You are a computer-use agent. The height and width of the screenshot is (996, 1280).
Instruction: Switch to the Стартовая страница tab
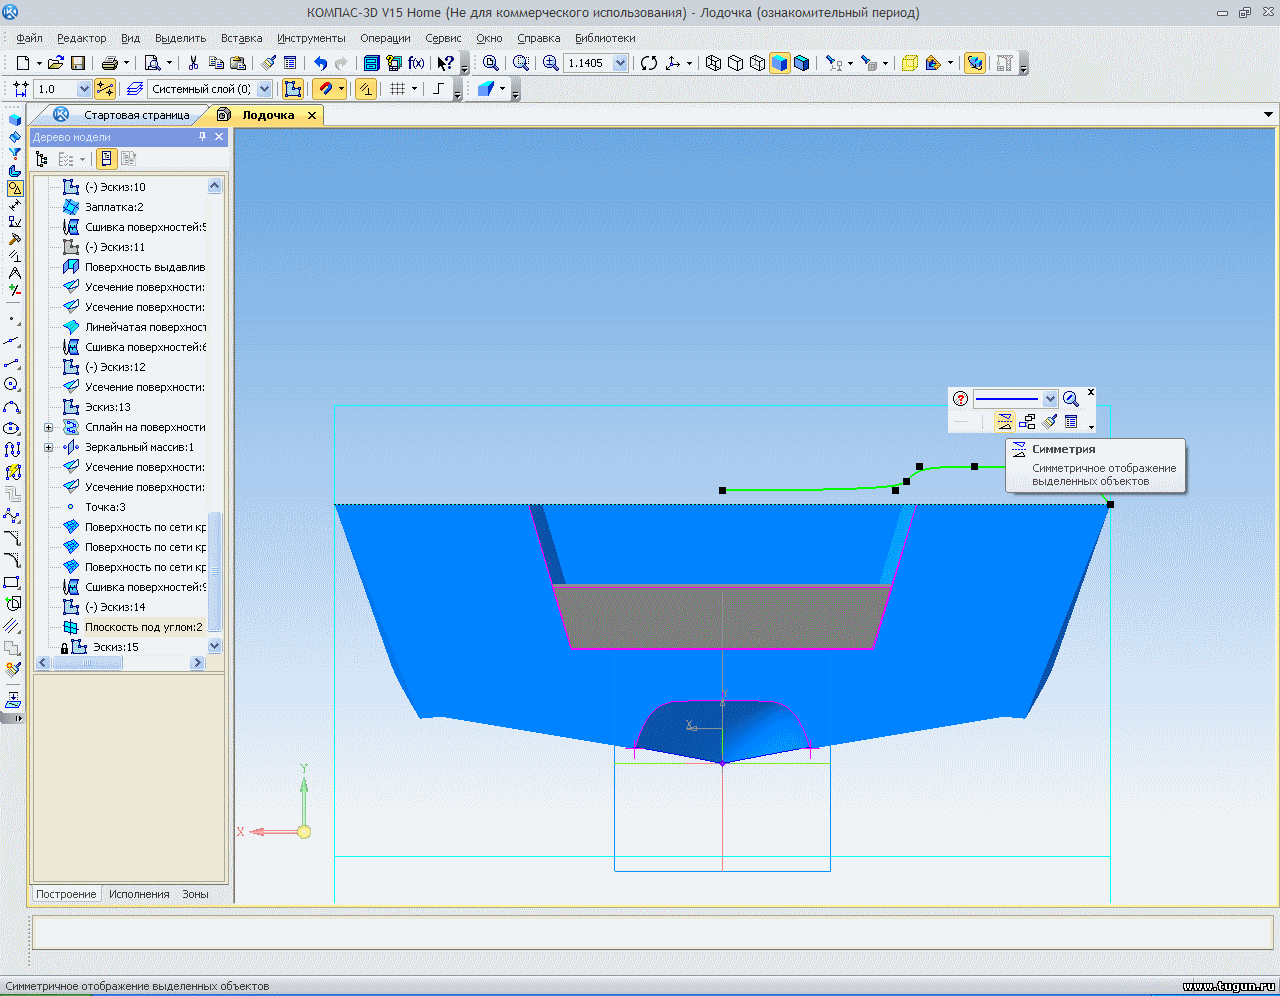(136, 115)
